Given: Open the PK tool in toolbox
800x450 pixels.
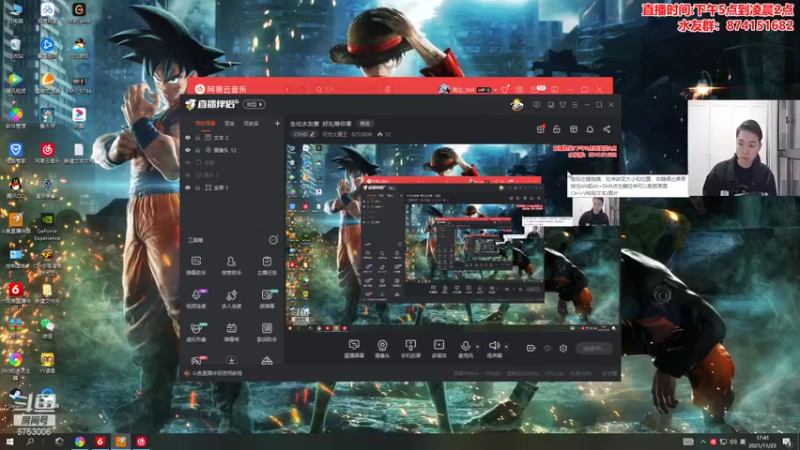Looking at the screenshot, I should (x=196, y=361).
